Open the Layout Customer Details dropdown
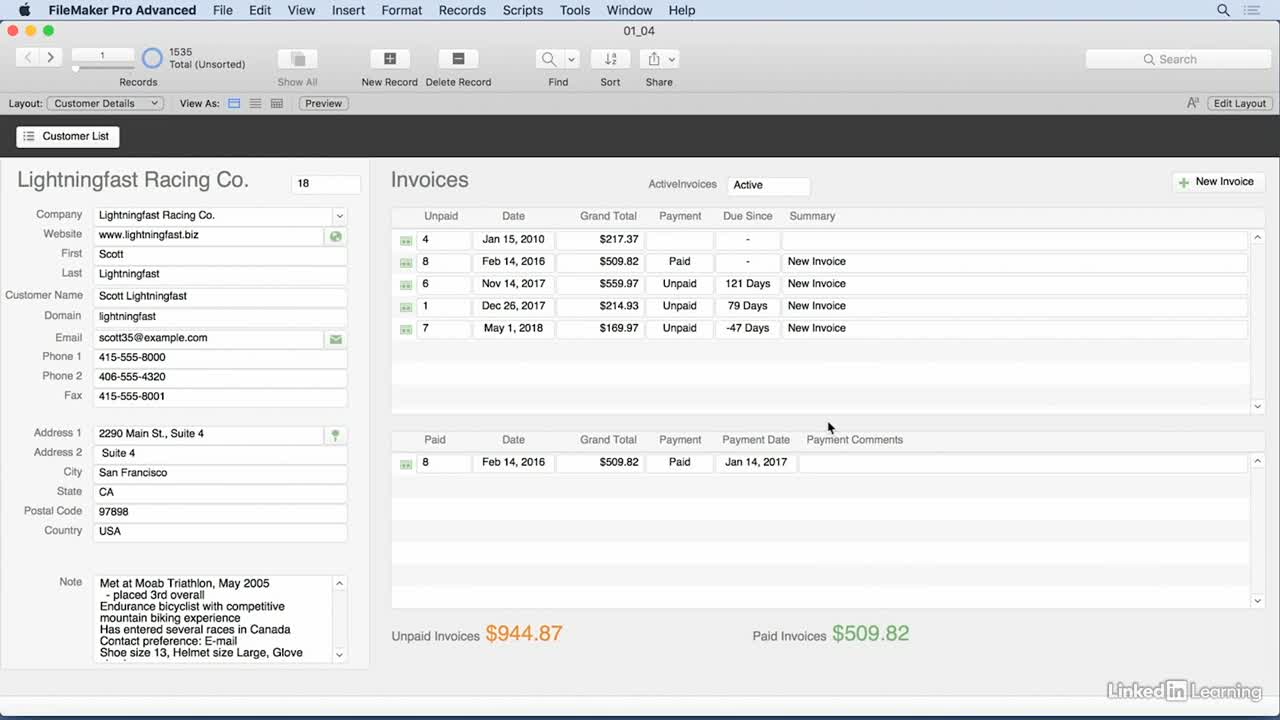Viewport: 1280px width, 720px height. (x=105, y=103)
